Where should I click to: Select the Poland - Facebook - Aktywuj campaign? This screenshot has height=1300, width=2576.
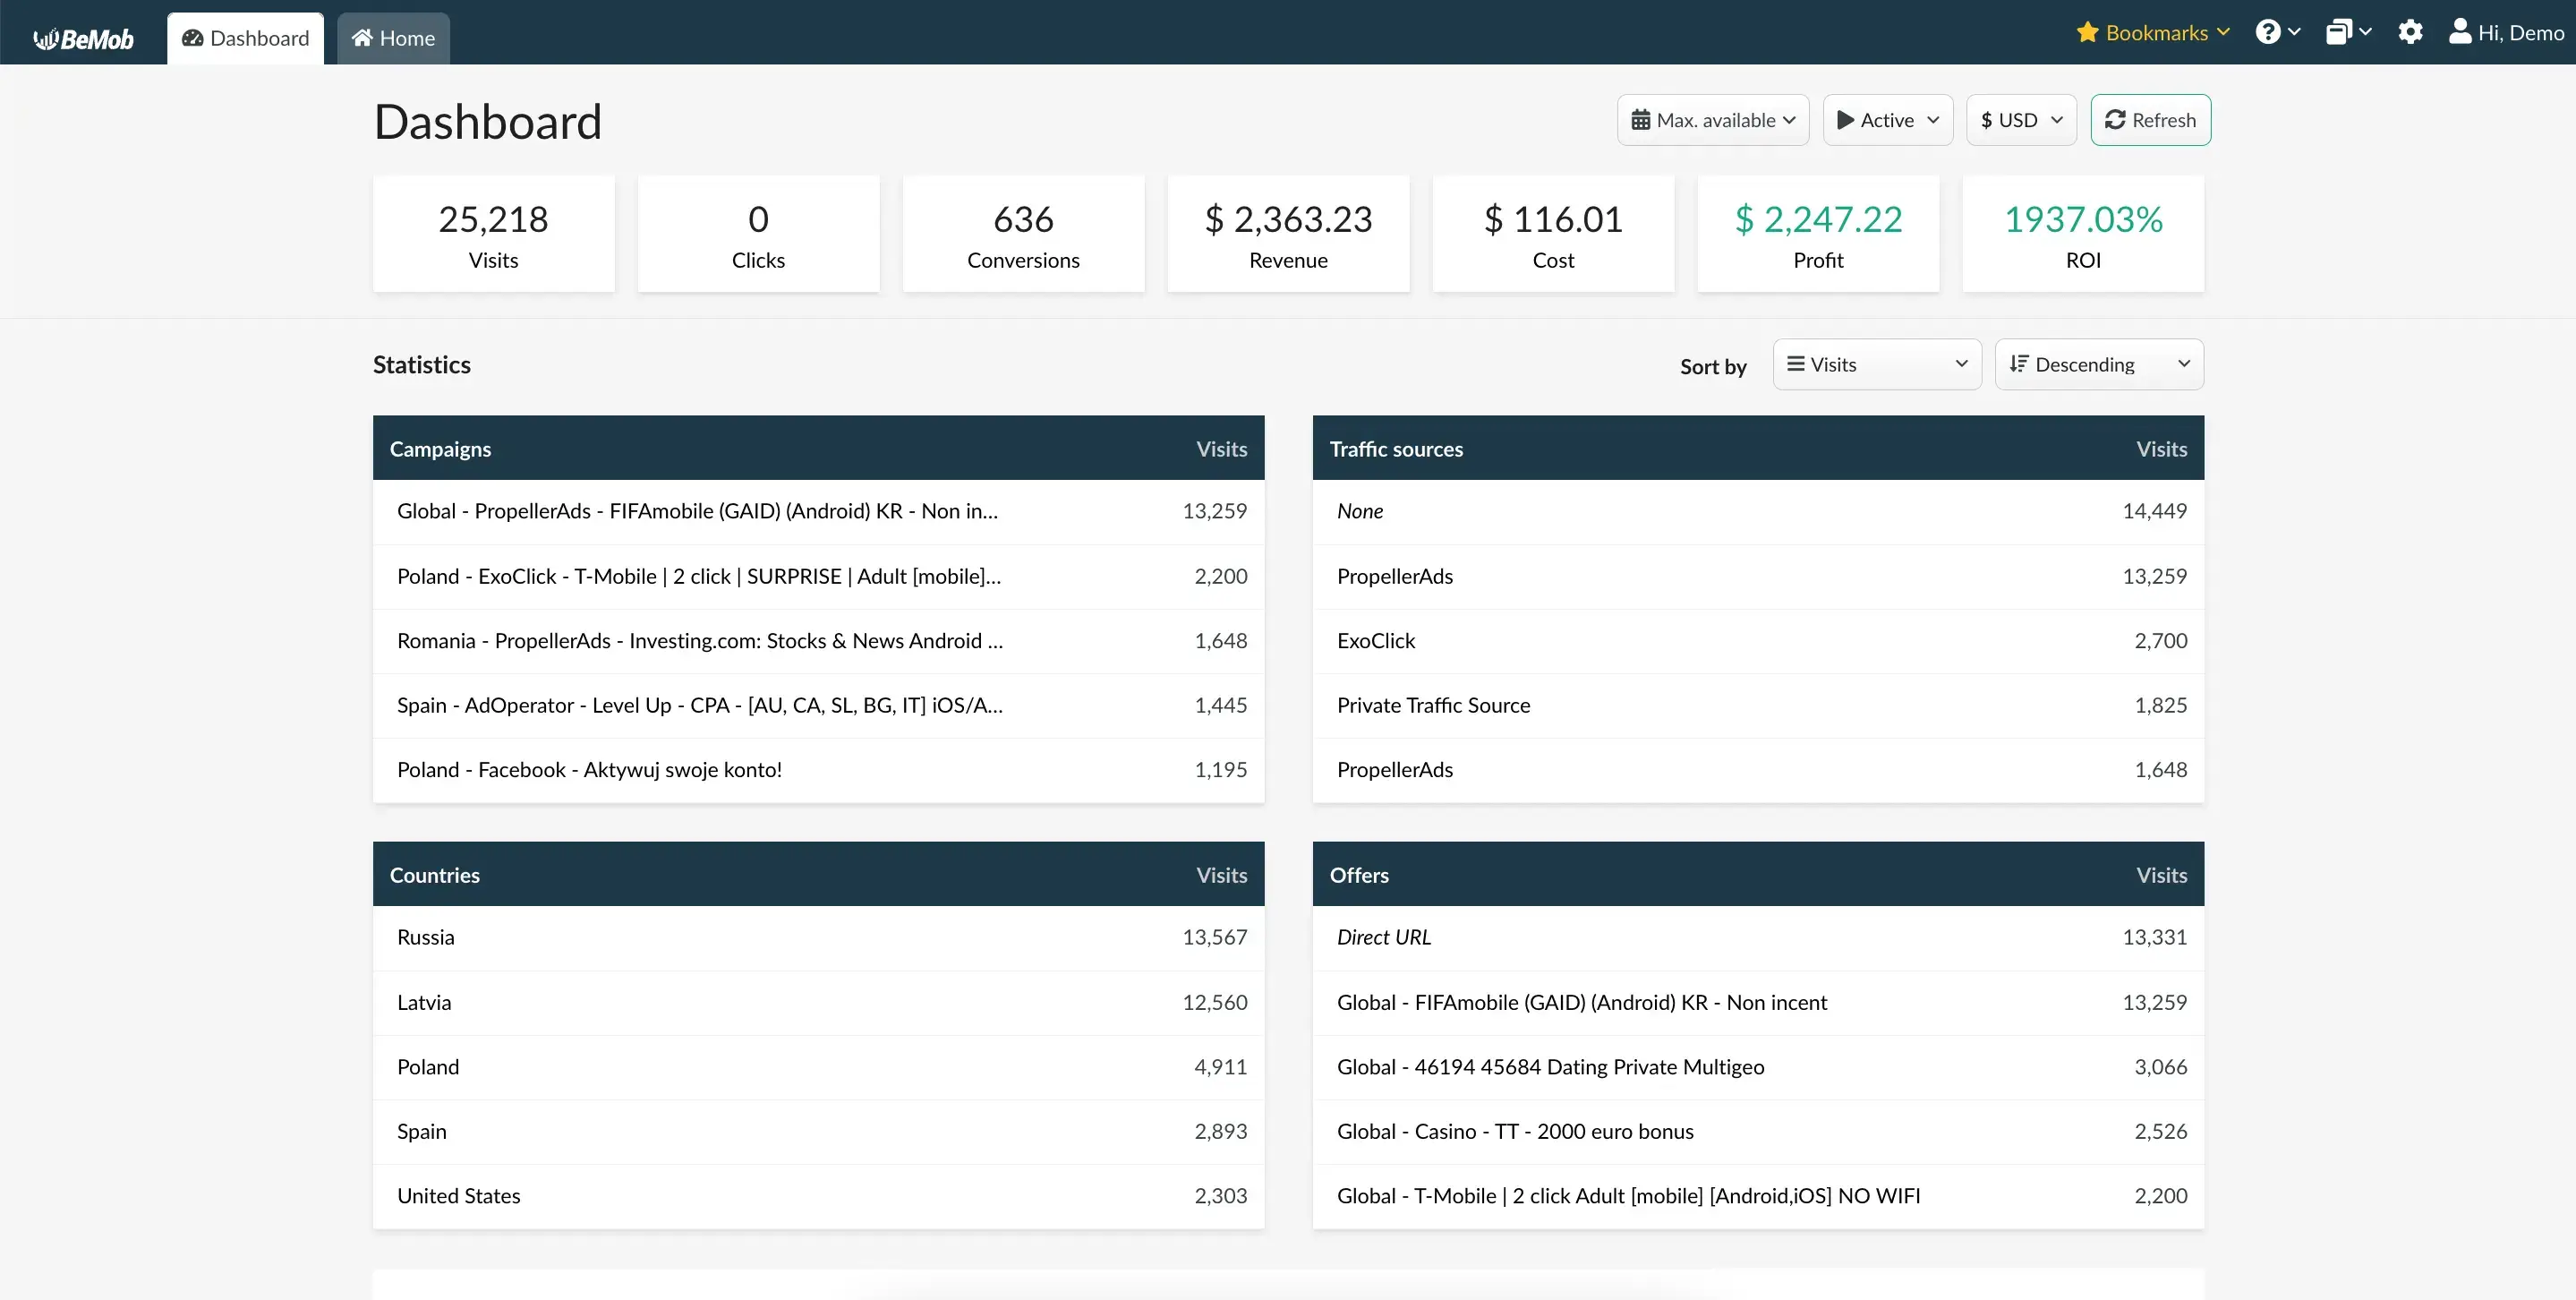click(x=819, y=770)
